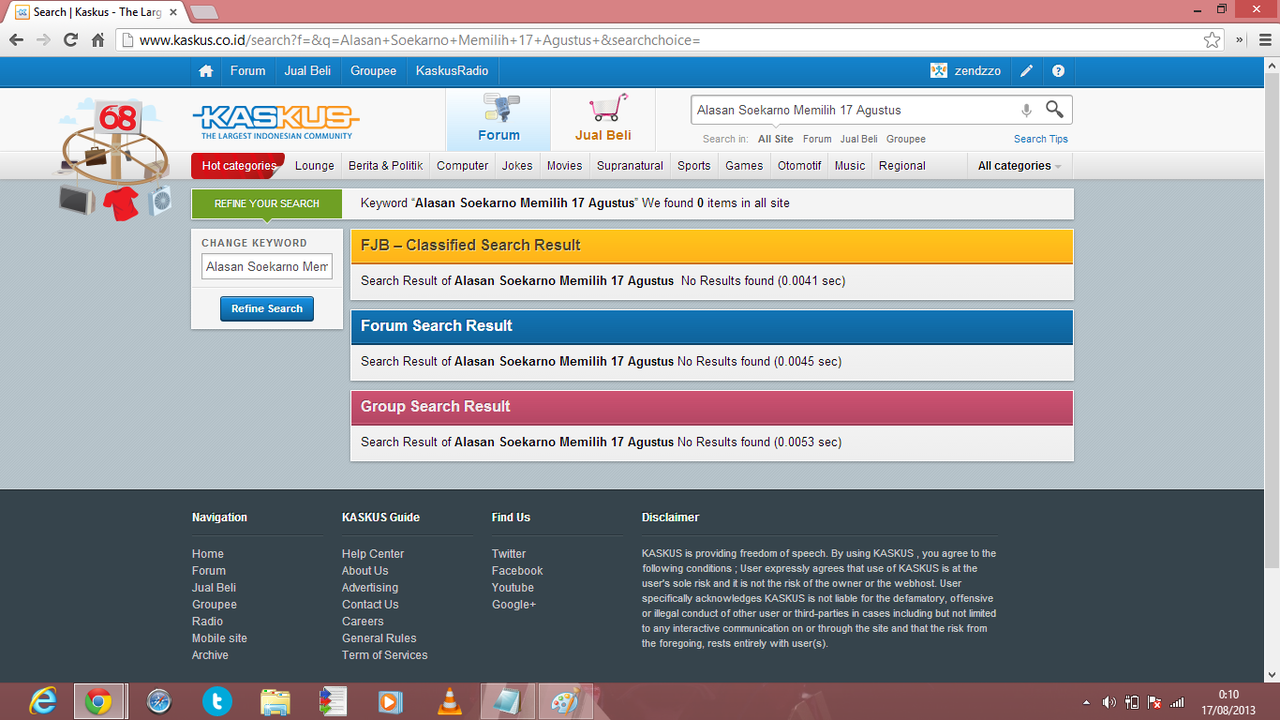The width and height of the screenshot is (1280, 720).
Task: Open the Lounge category
Action: 315,166
